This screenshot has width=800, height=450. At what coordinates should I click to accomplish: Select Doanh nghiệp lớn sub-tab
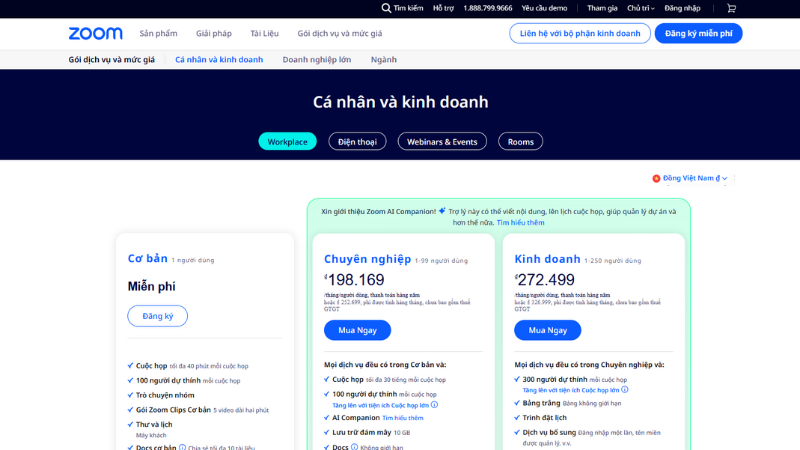[317, 60]
